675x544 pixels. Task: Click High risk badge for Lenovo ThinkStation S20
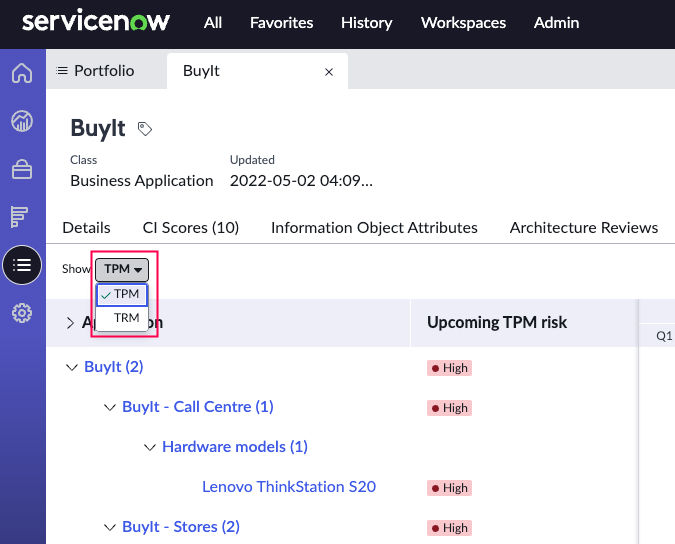coord(449,488)
